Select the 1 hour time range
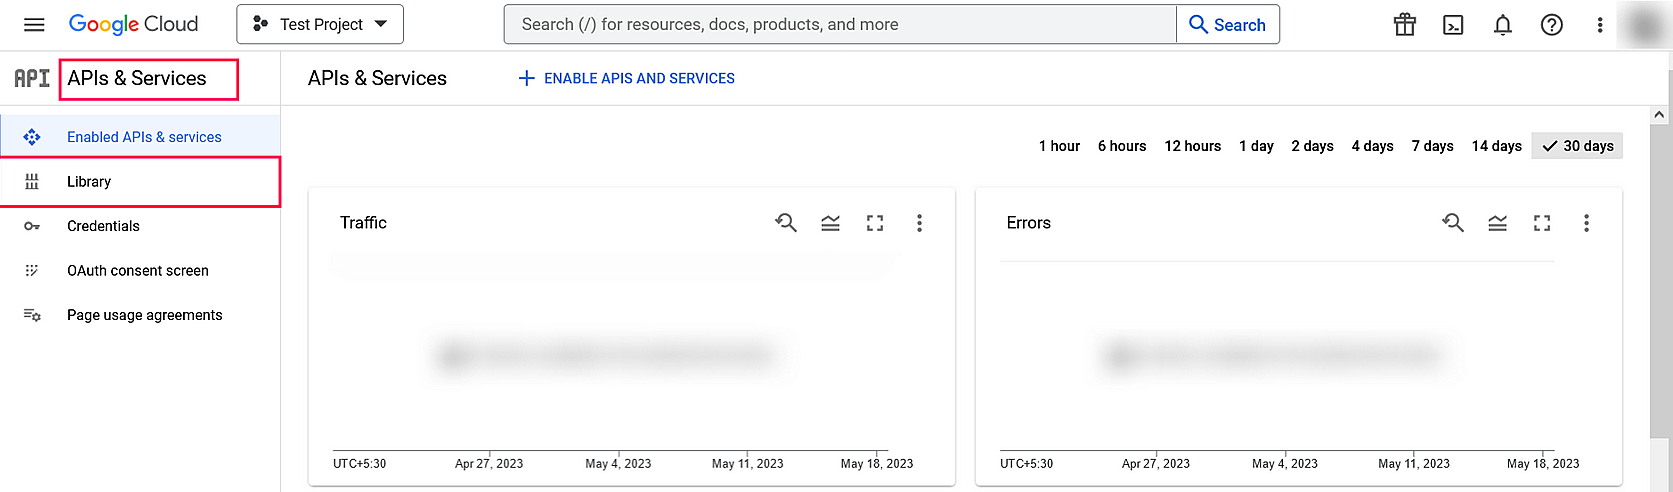This screenshot has width=1673, height=492. pos(1059,146)
